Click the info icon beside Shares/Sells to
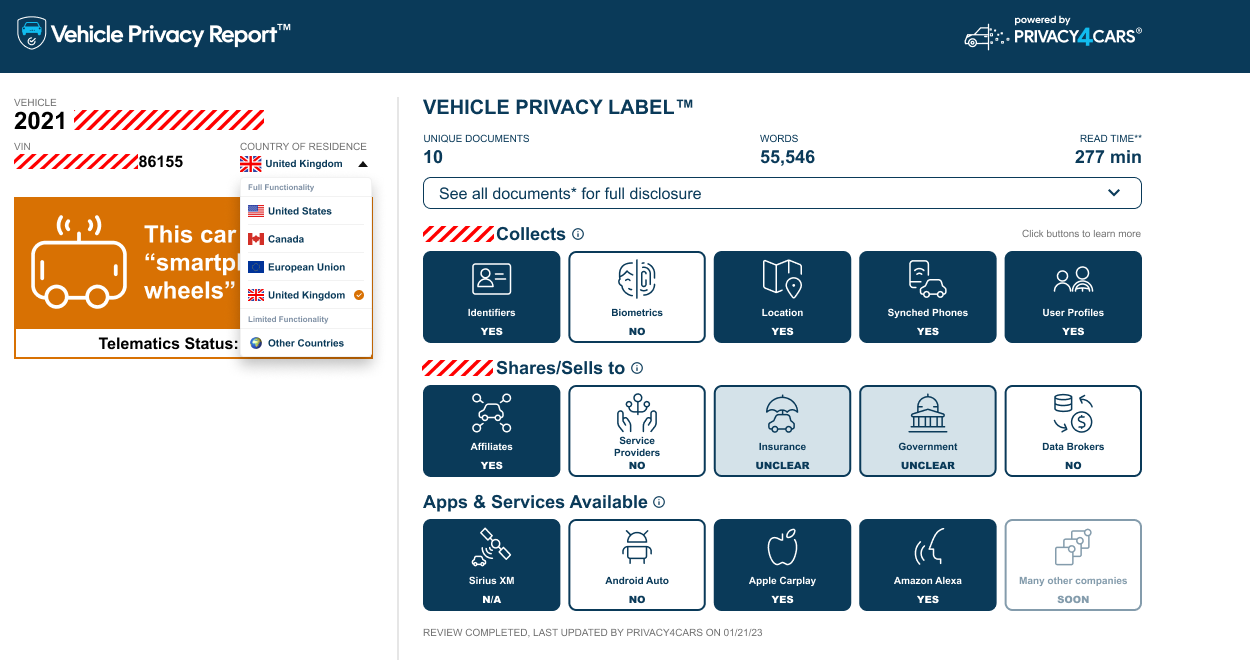Viewport: 1250px width, 660px height. pos(637,368)
